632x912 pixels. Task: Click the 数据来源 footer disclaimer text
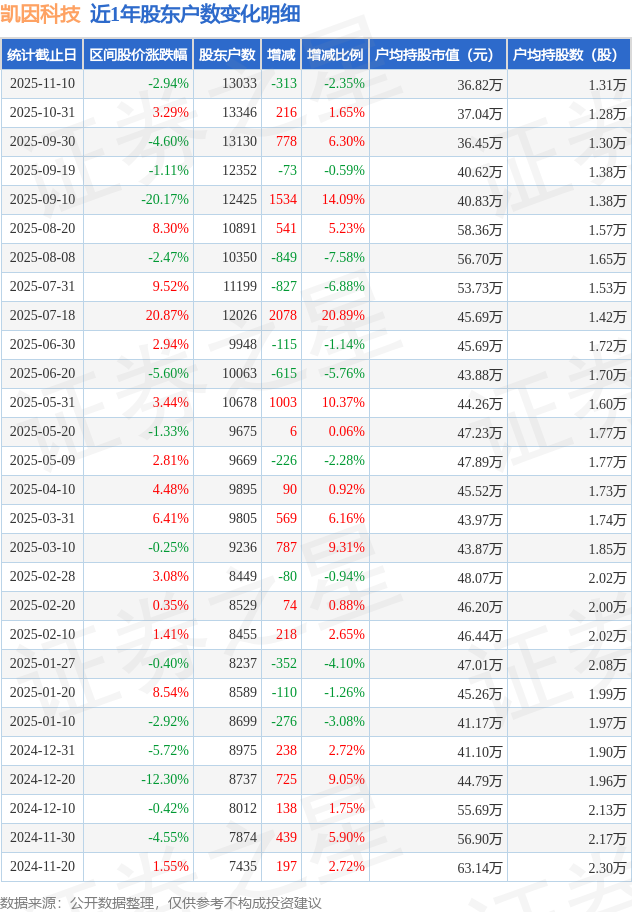[161, 902]
